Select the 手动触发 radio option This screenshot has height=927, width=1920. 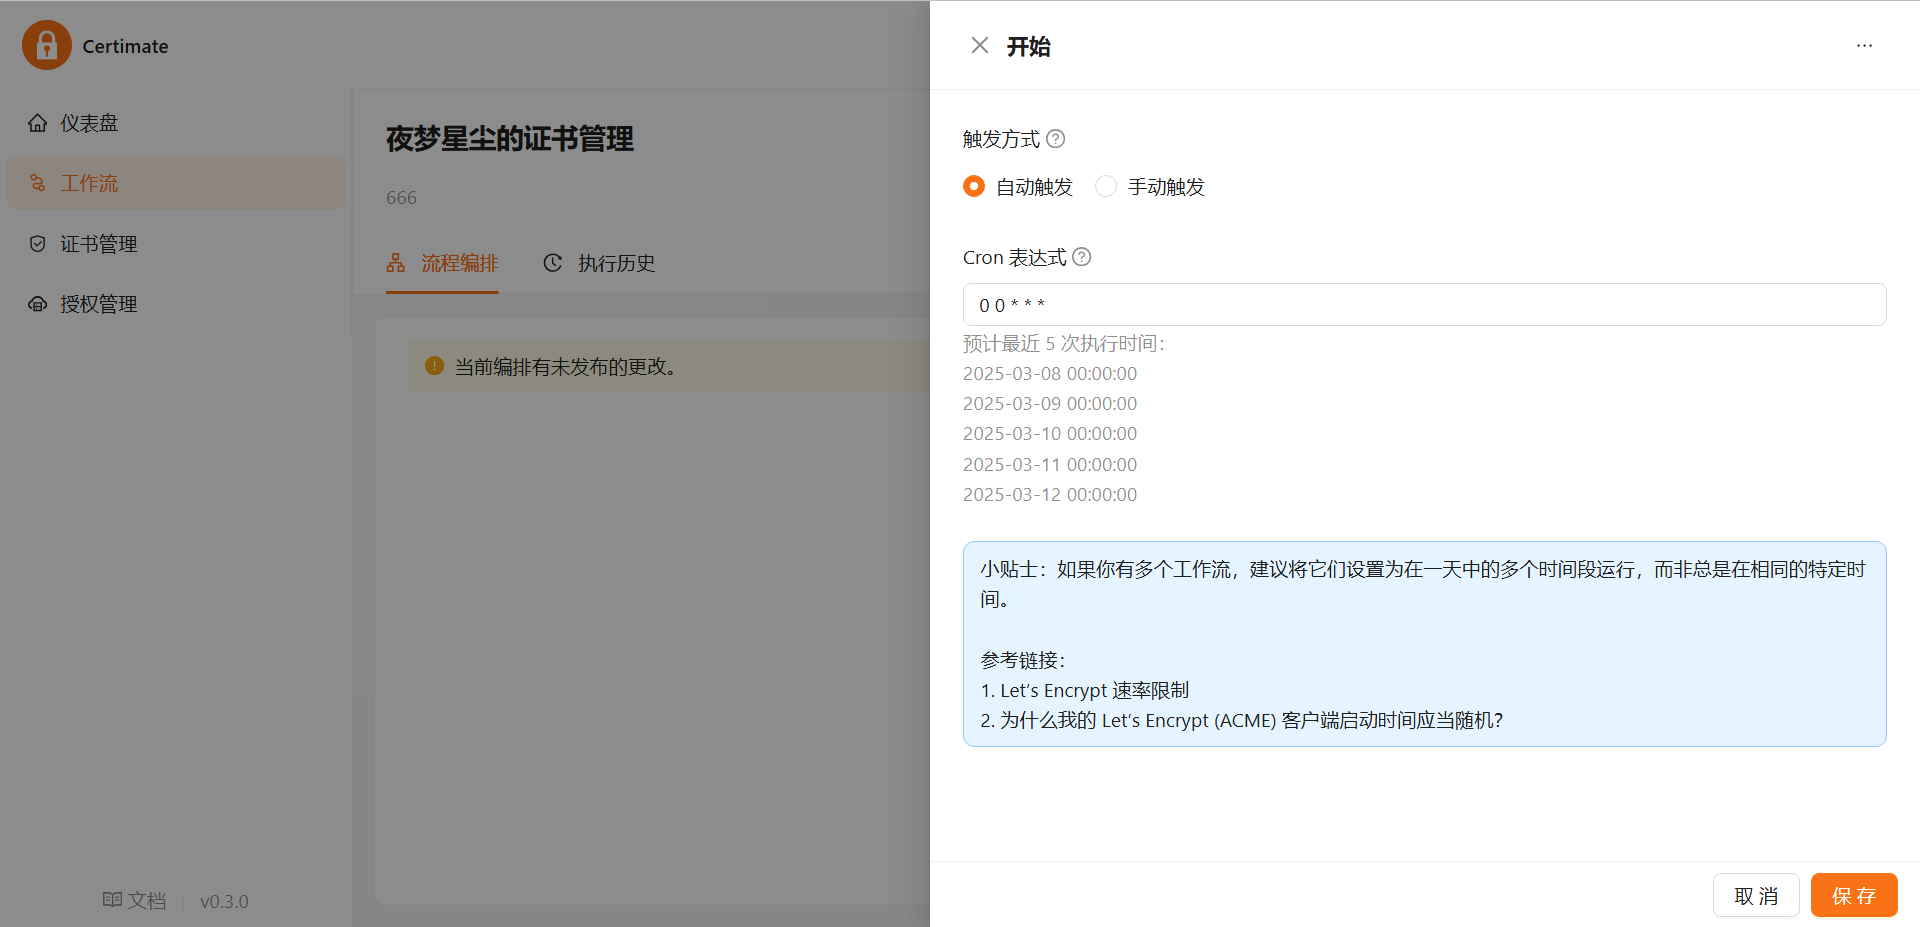1106,187
